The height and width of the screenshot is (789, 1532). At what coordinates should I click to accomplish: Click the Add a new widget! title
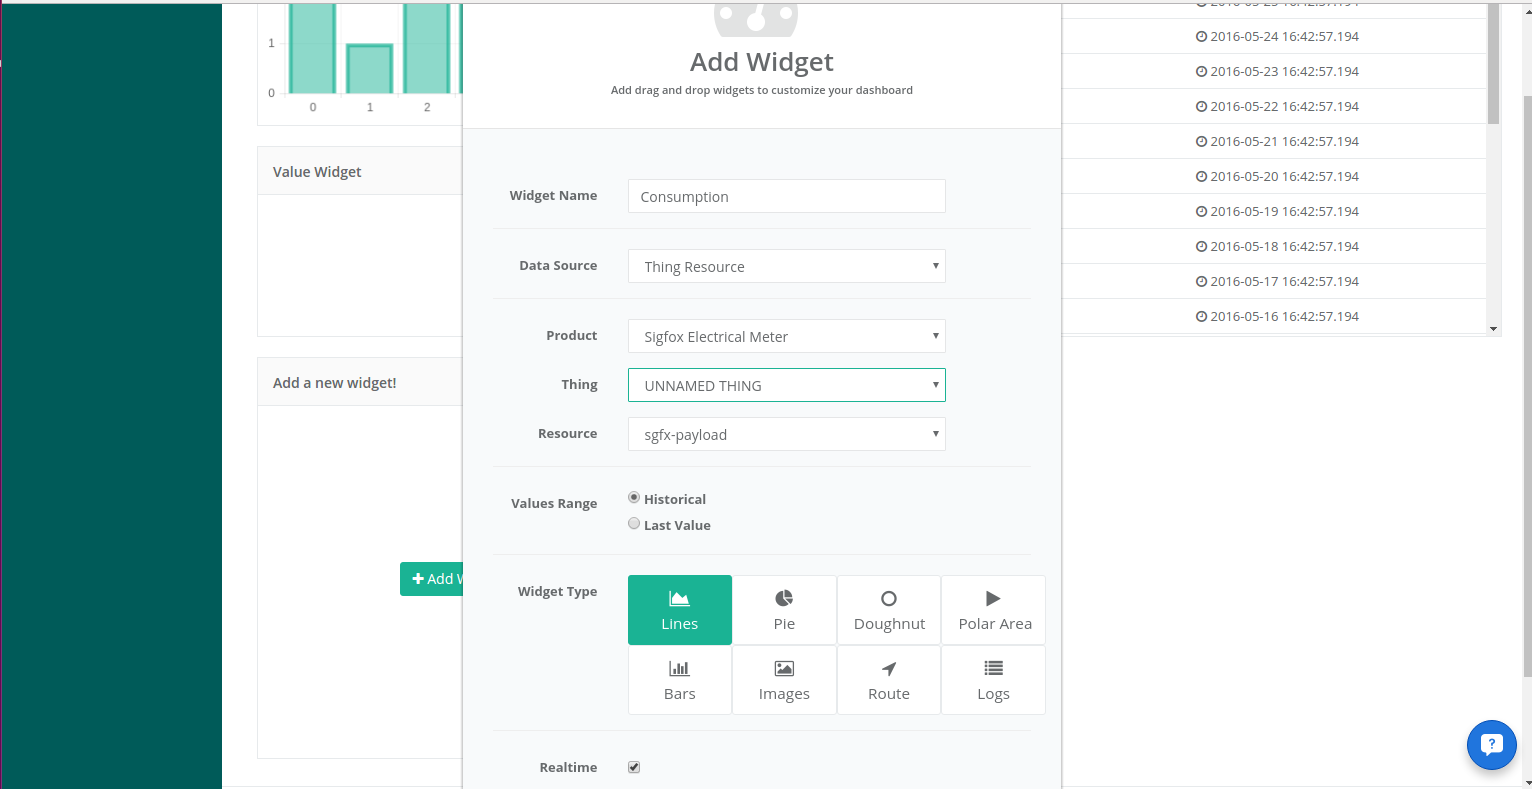pos(335,383)
